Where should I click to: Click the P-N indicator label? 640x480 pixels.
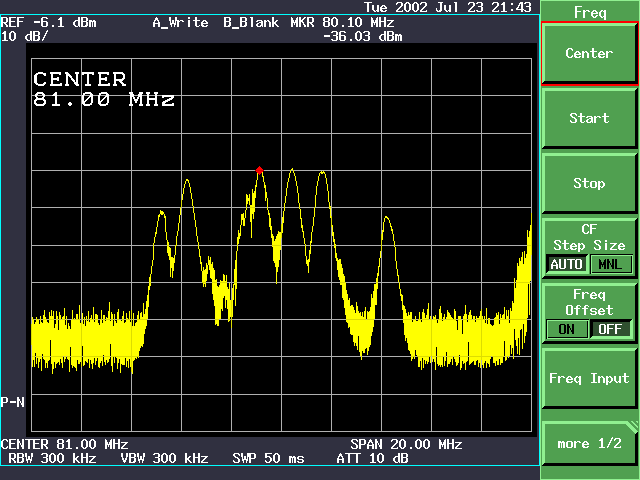pos(13,402)
